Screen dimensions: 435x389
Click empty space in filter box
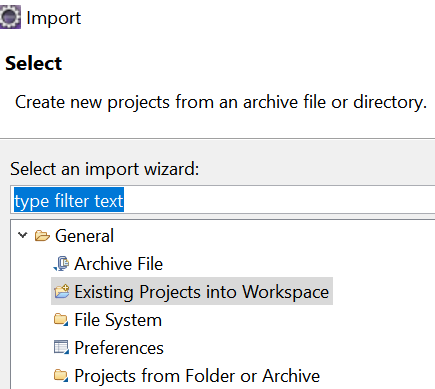pos(279,200)
